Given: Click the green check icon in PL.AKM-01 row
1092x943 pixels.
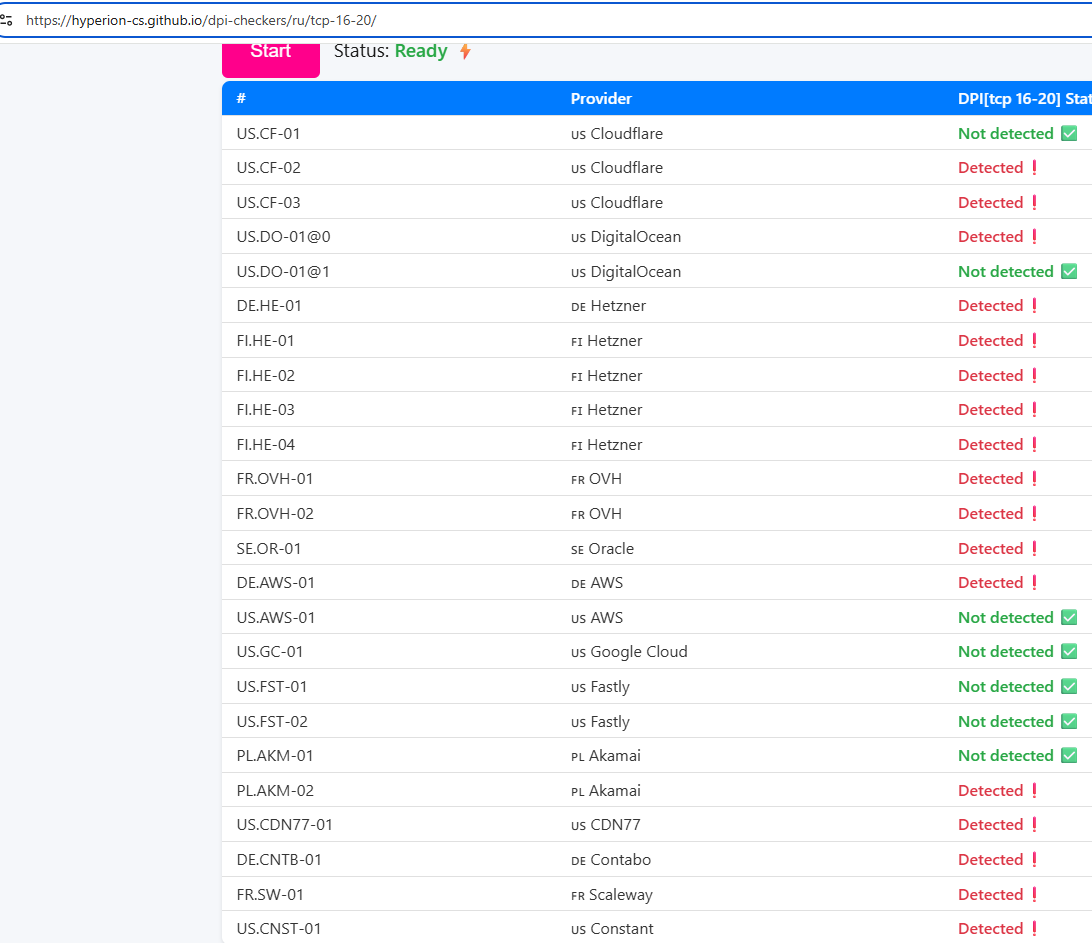Looking at the screenshot, I should (1069, 755).
